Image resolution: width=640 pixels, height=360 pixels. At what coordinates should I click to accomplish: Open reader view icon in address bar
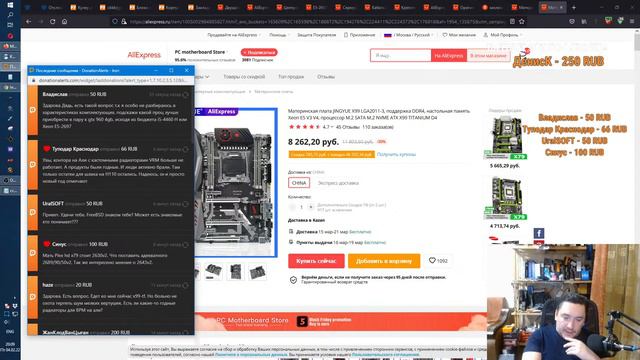512,21
